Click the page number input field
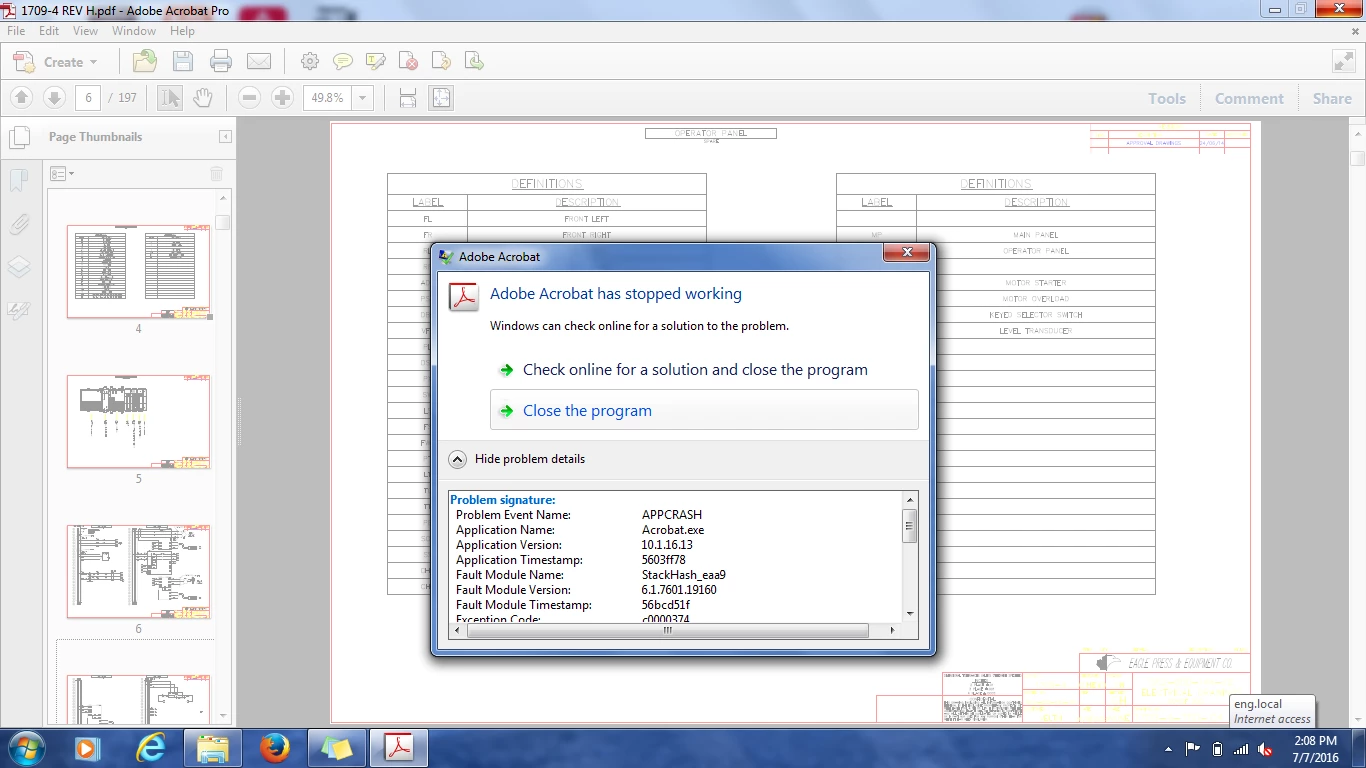1366x768 pixels. [88, 98]
